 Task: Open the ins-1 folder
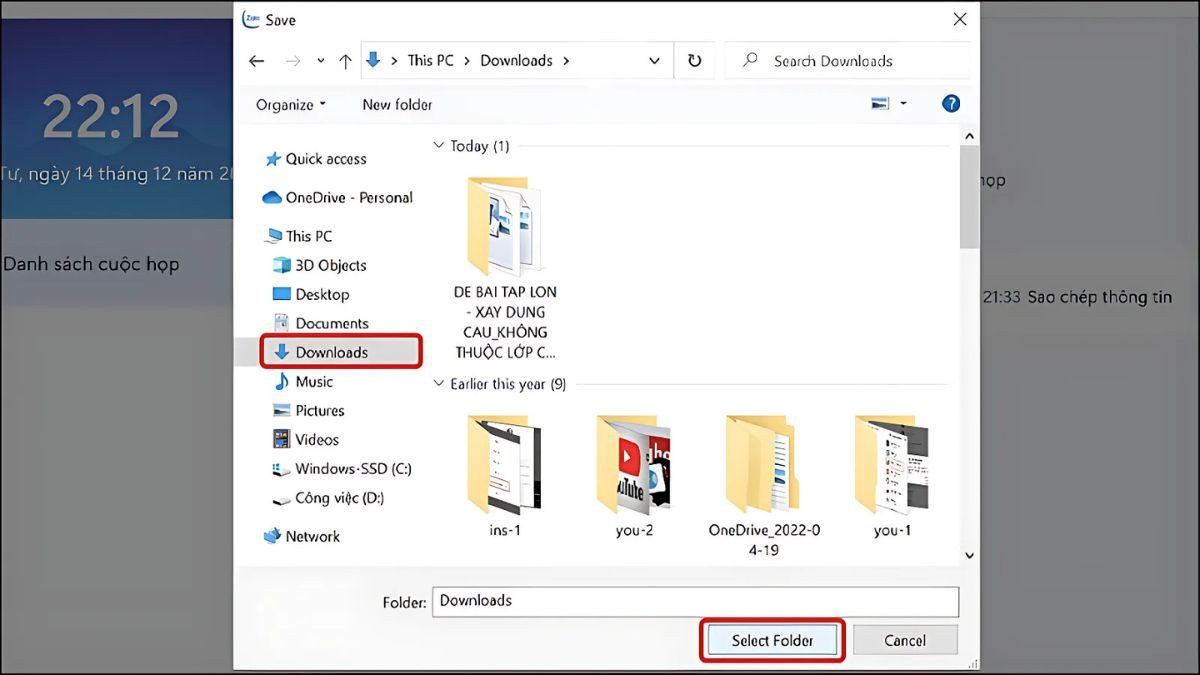pyautogui.click(x=505, y=465)
